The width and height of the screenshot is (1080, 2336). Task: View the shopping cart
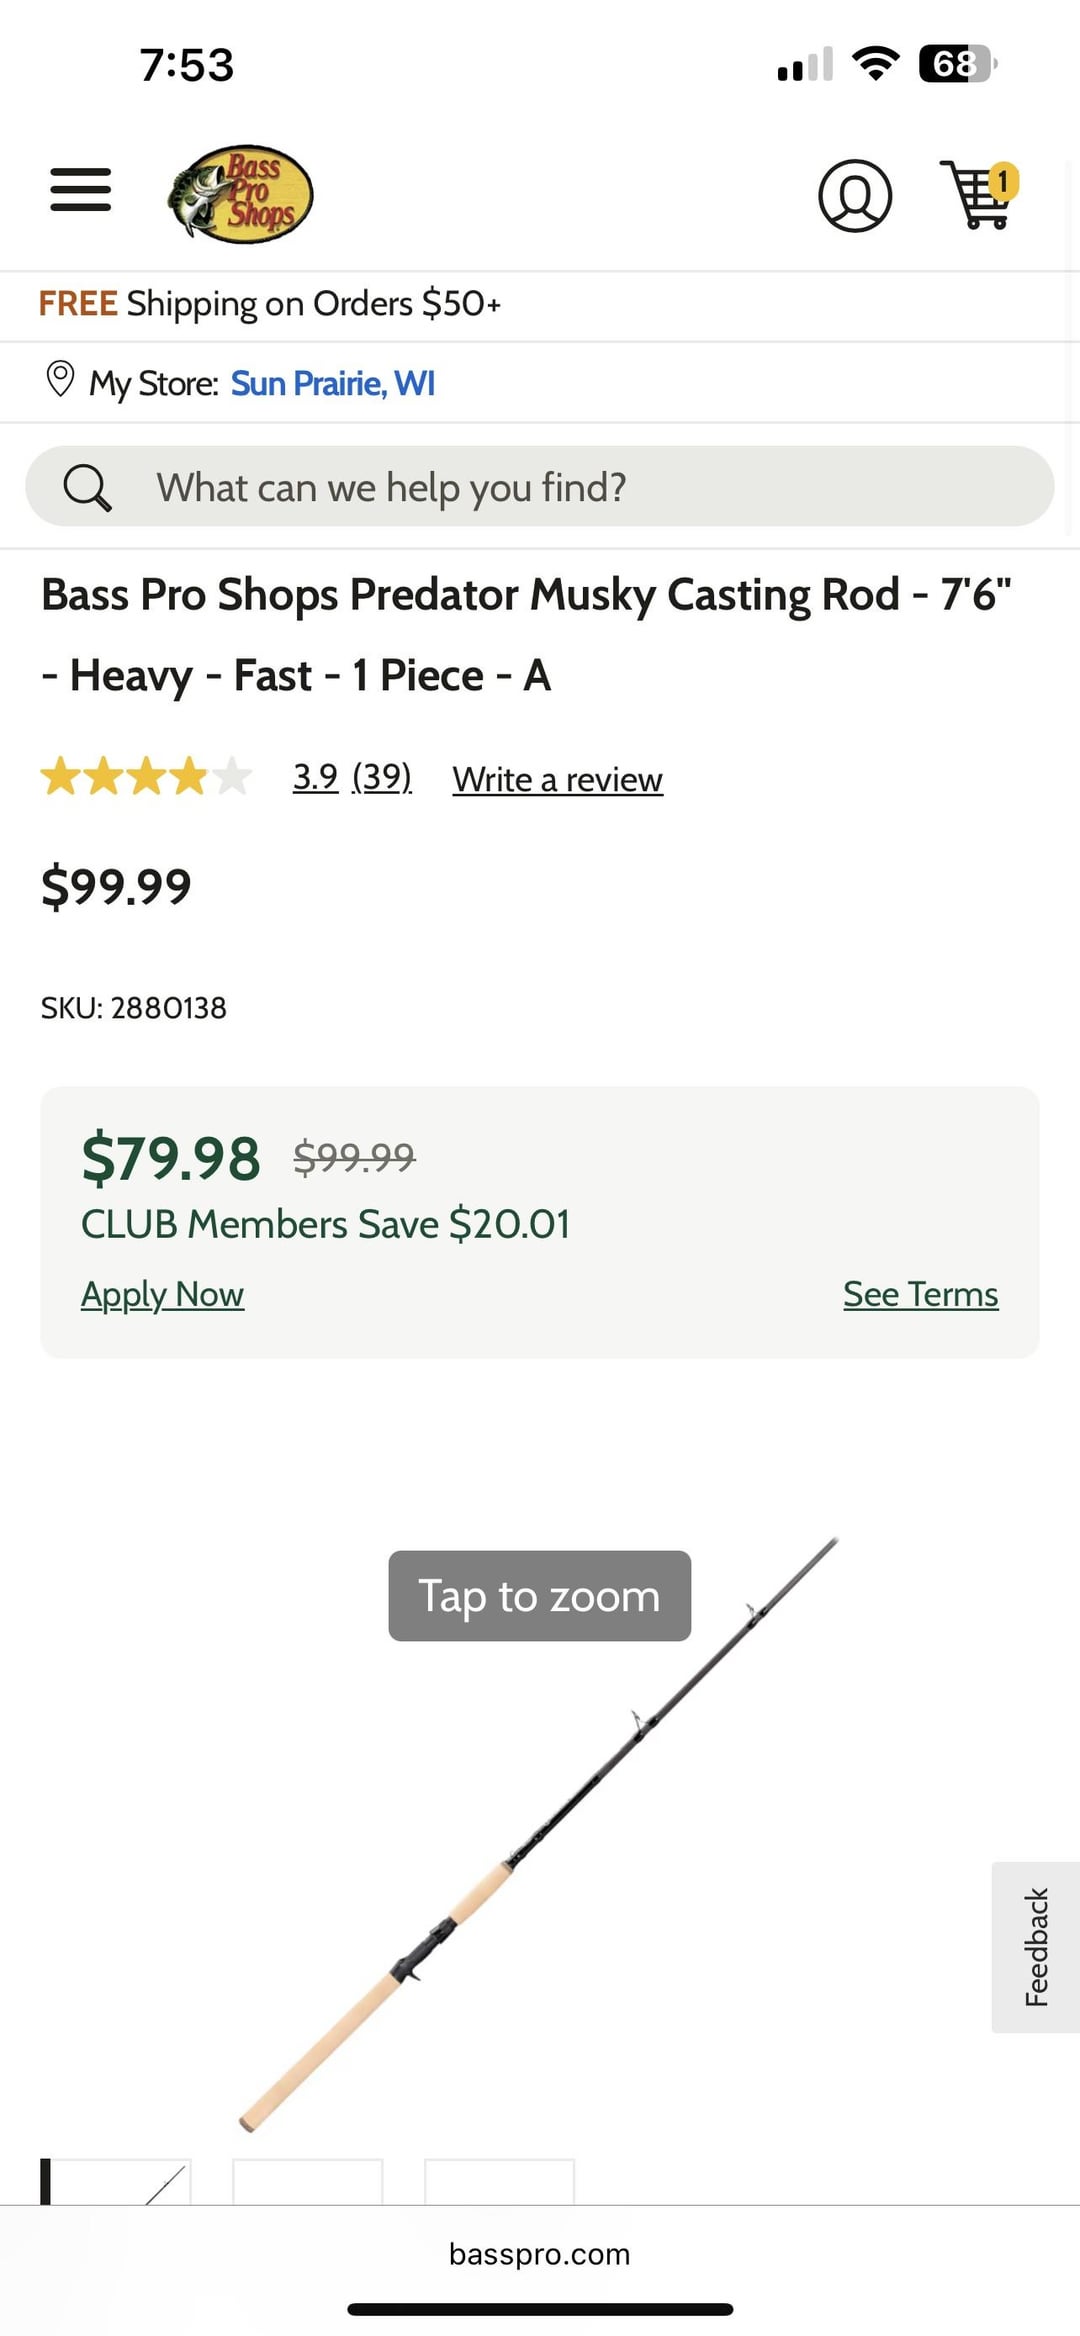tap(979, 196)
